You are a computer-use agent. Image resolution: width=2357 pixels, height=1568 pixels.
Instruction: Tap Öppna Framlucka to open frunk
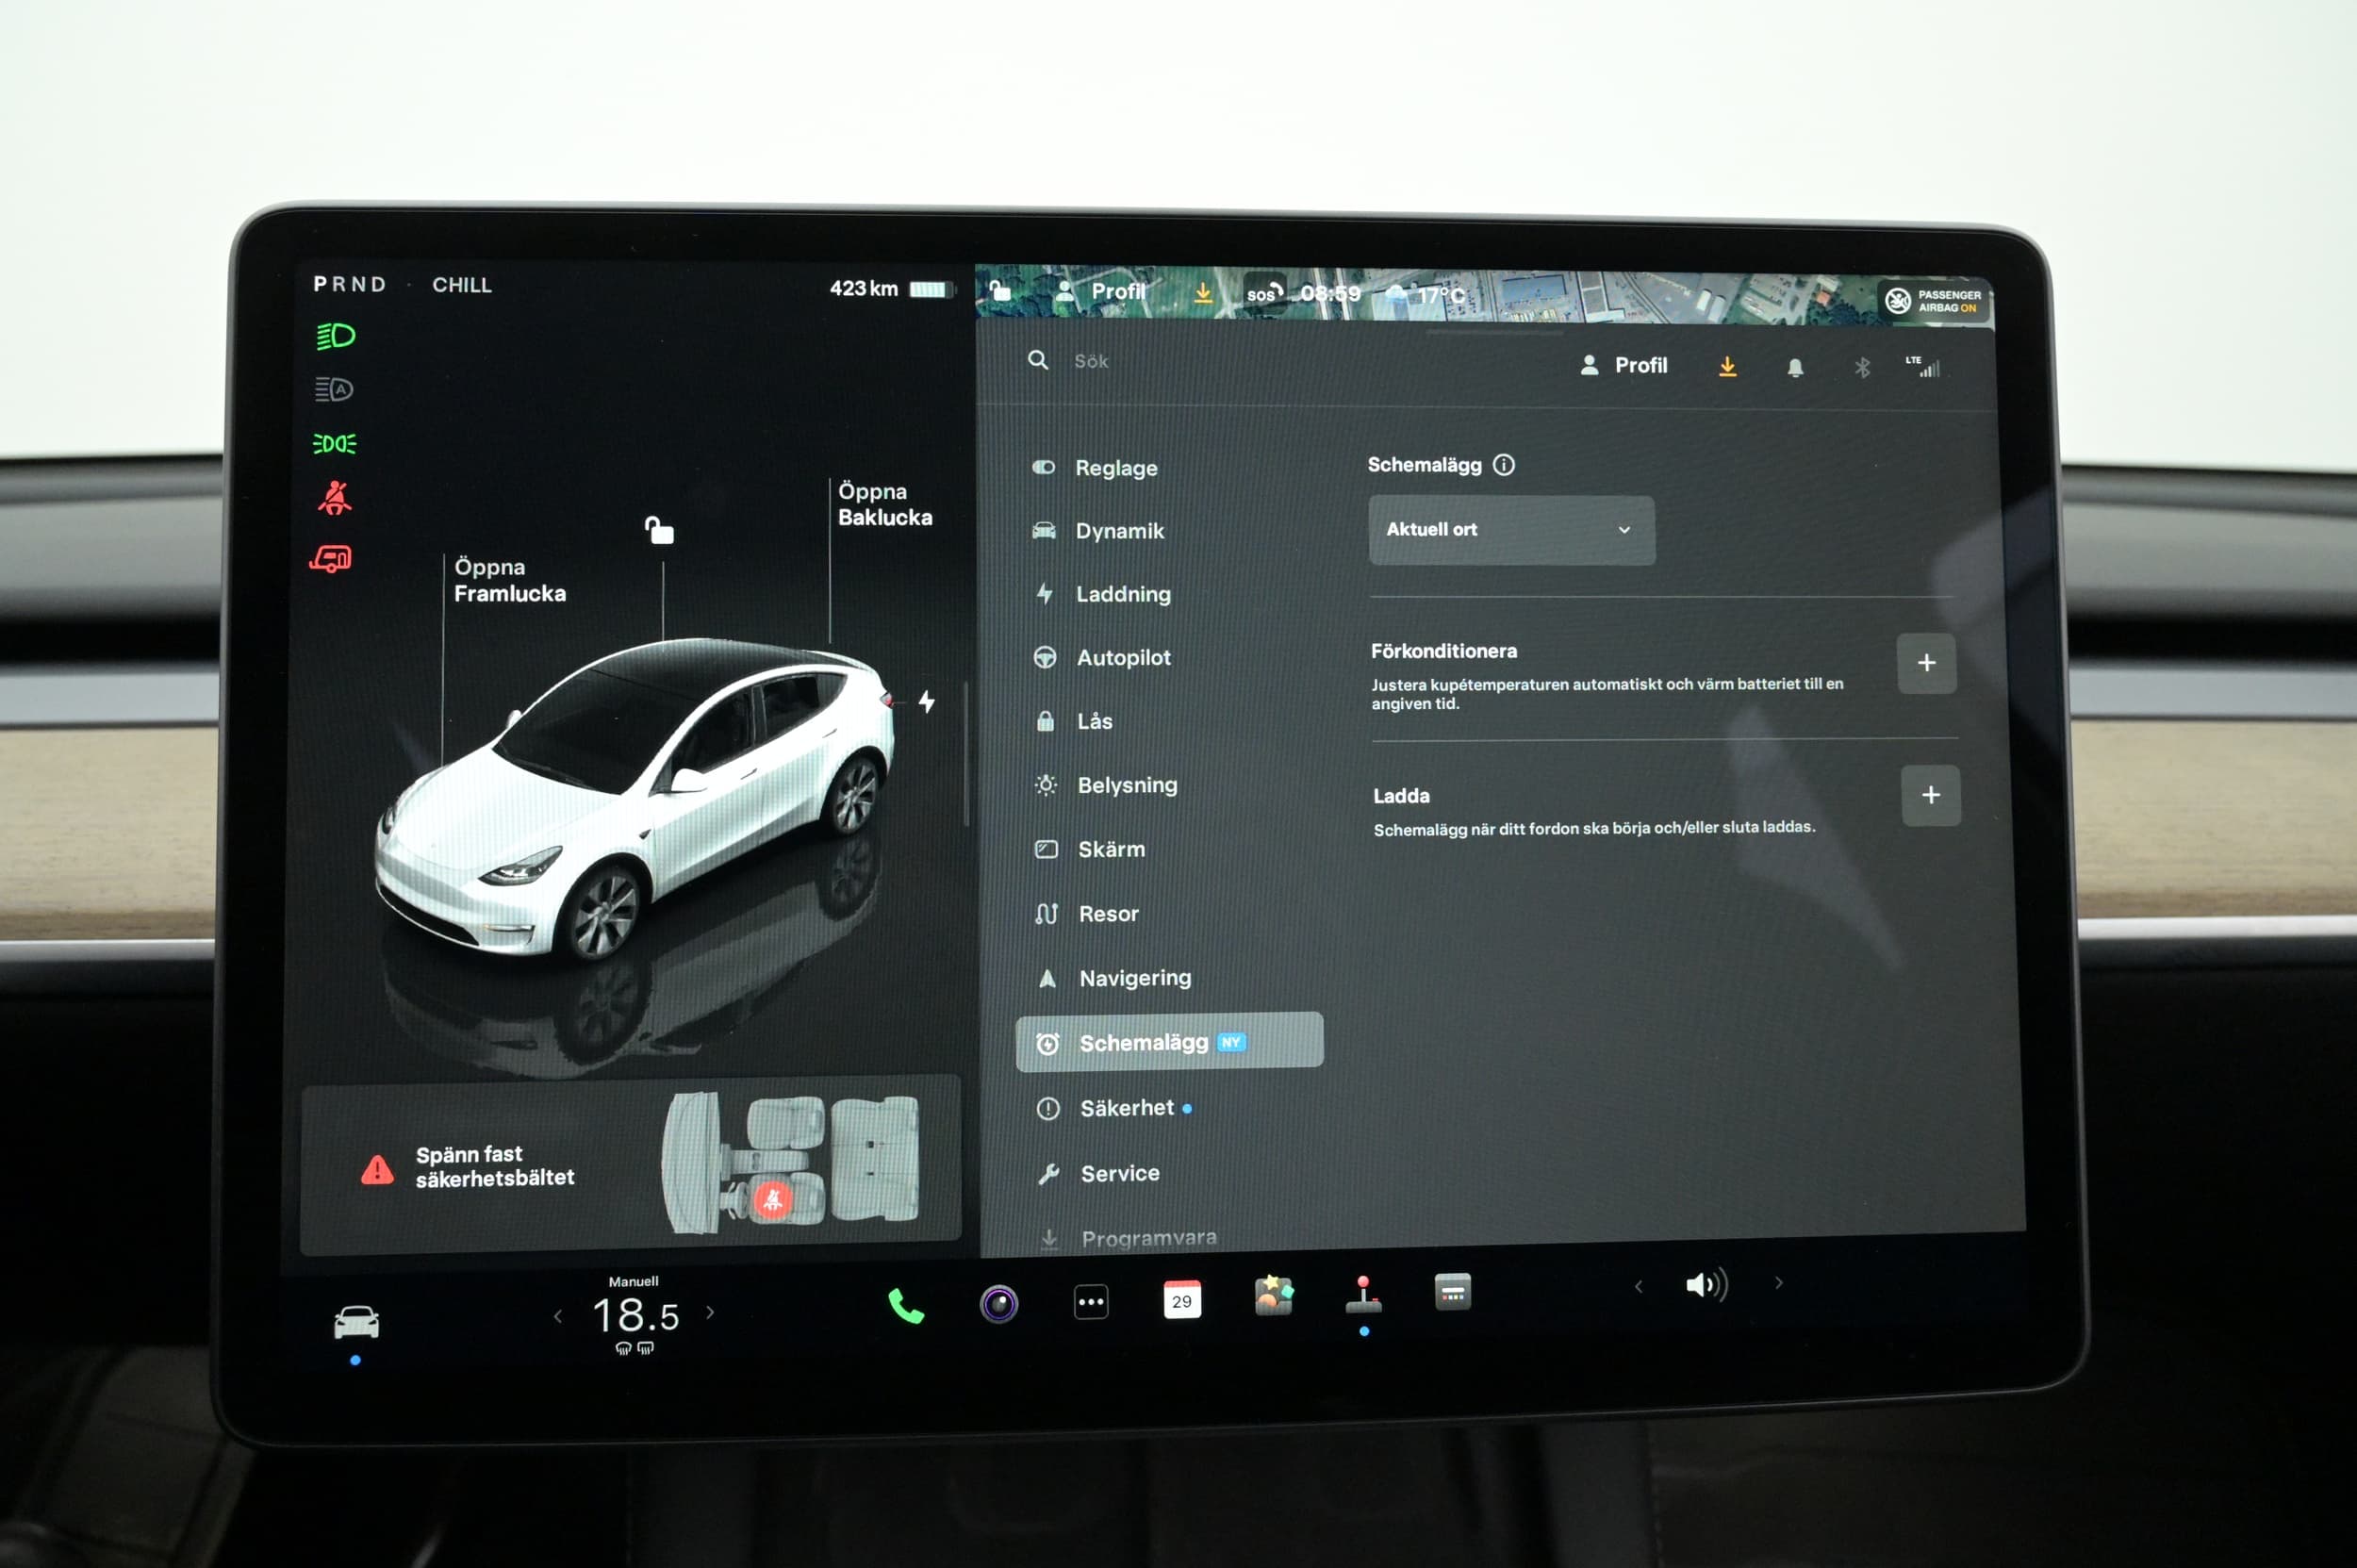click(x=508, y=580)
